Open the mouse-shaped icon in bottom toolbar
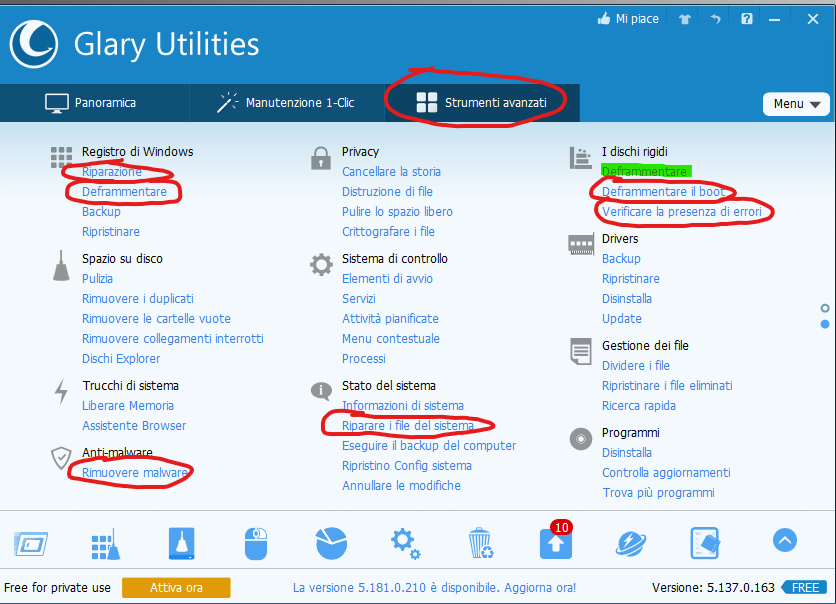This screenshot has height=604, width=836. pyautogui.click(x=256, y=544)
